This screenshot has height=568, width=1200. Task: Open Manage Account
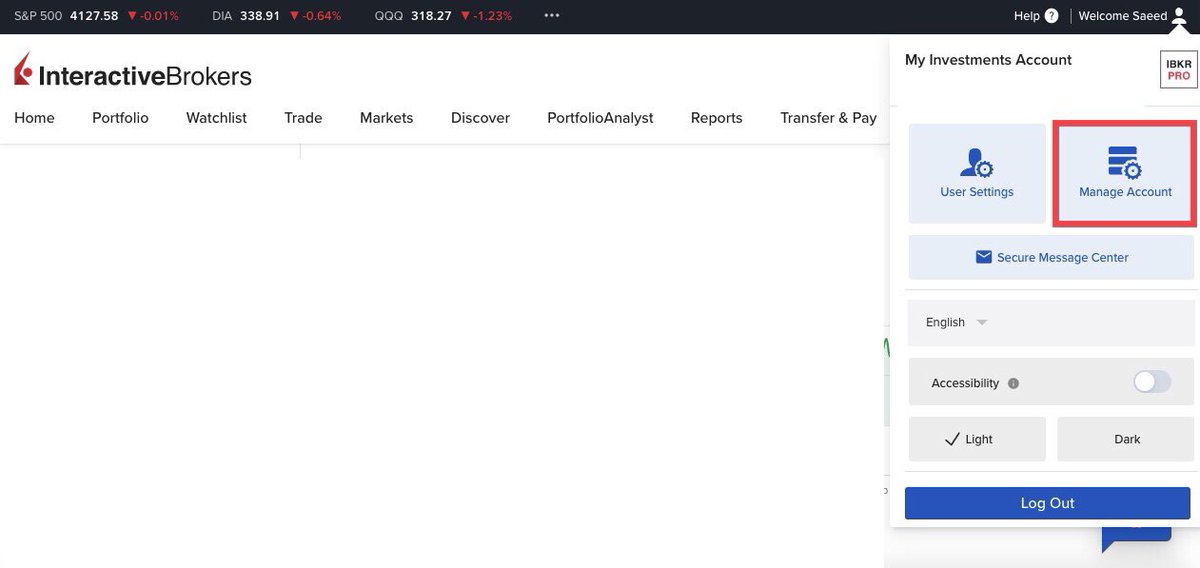(x=1125, y=173)
